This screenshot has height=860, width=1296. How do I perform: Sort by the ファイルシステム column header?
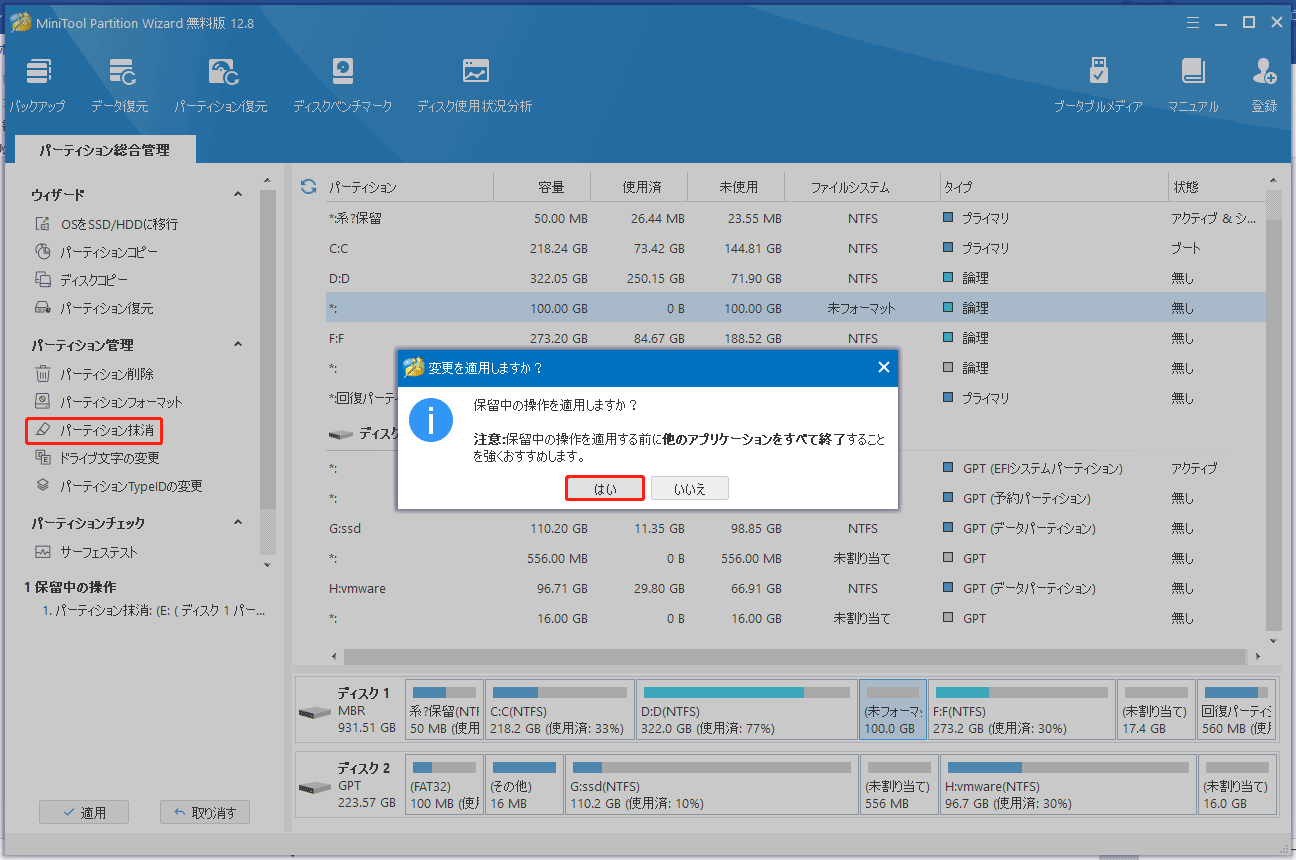pos(863,187)
